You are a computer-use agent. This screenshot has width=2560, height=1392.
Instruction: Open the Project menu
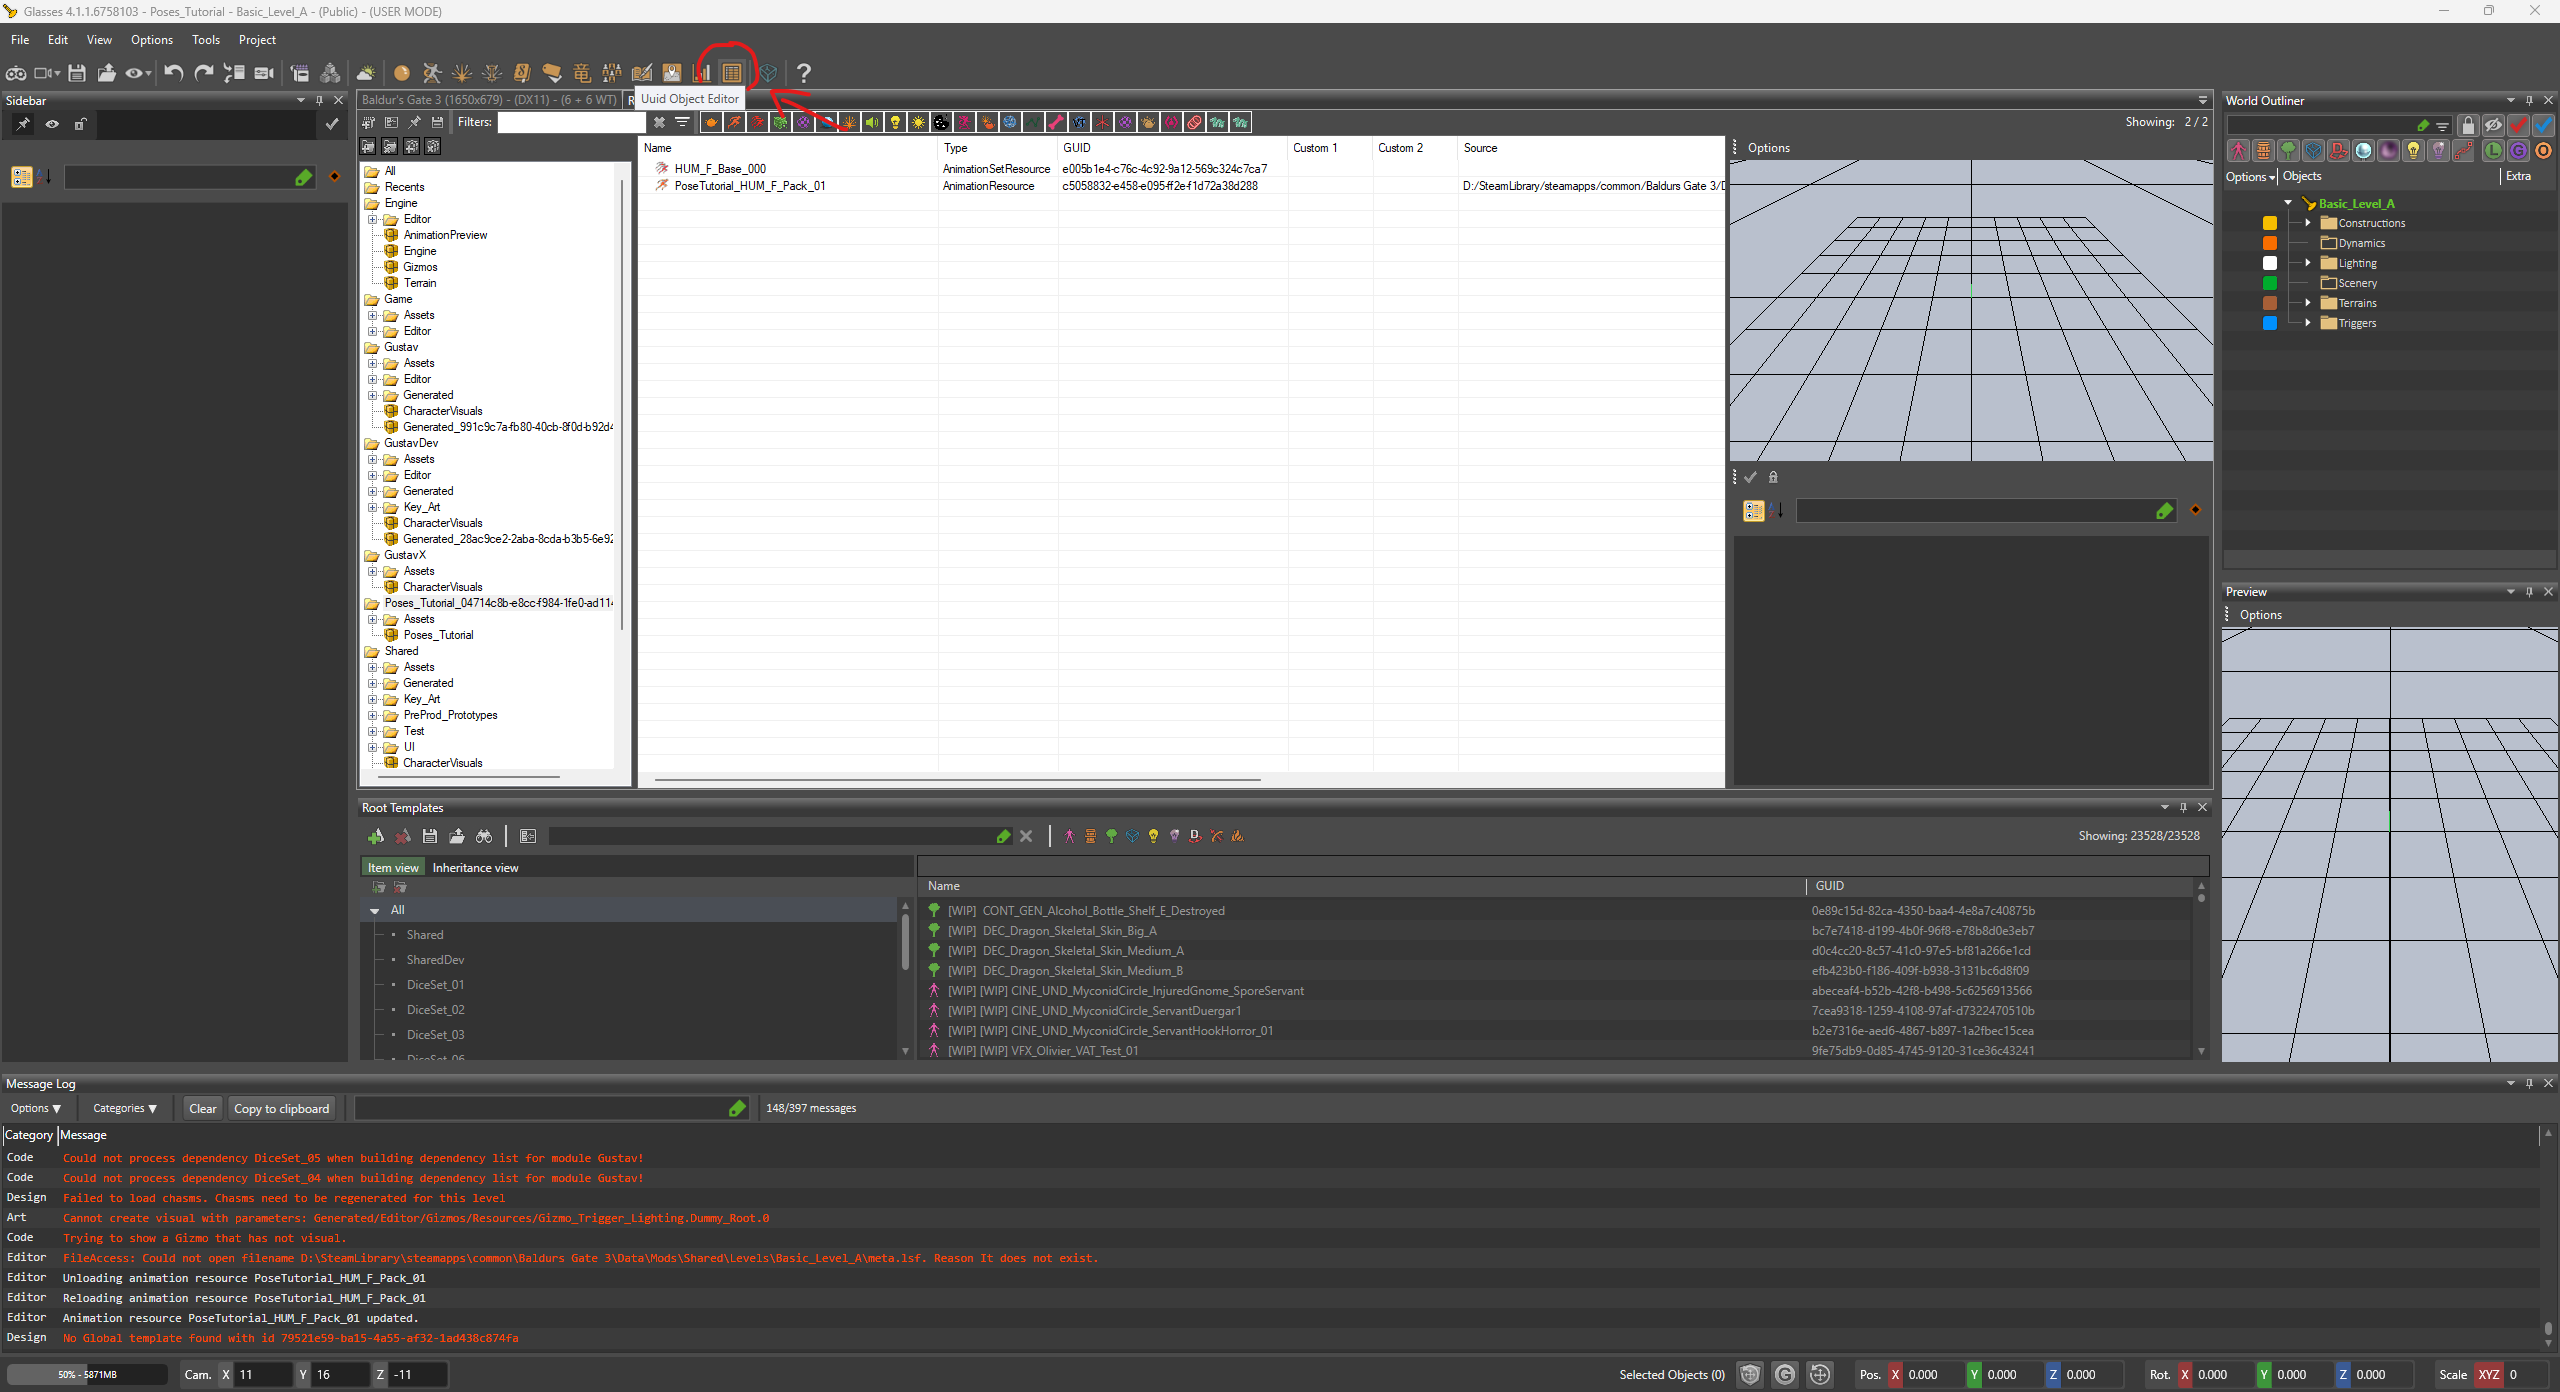click(257, 40)
